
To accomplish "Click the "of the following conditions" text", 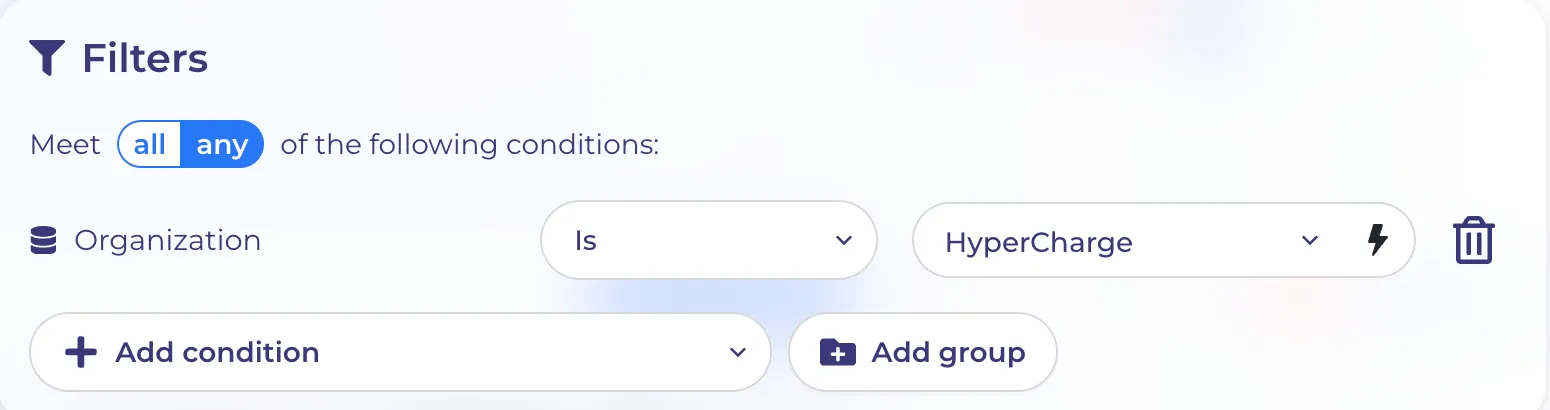I will [470, 145].
